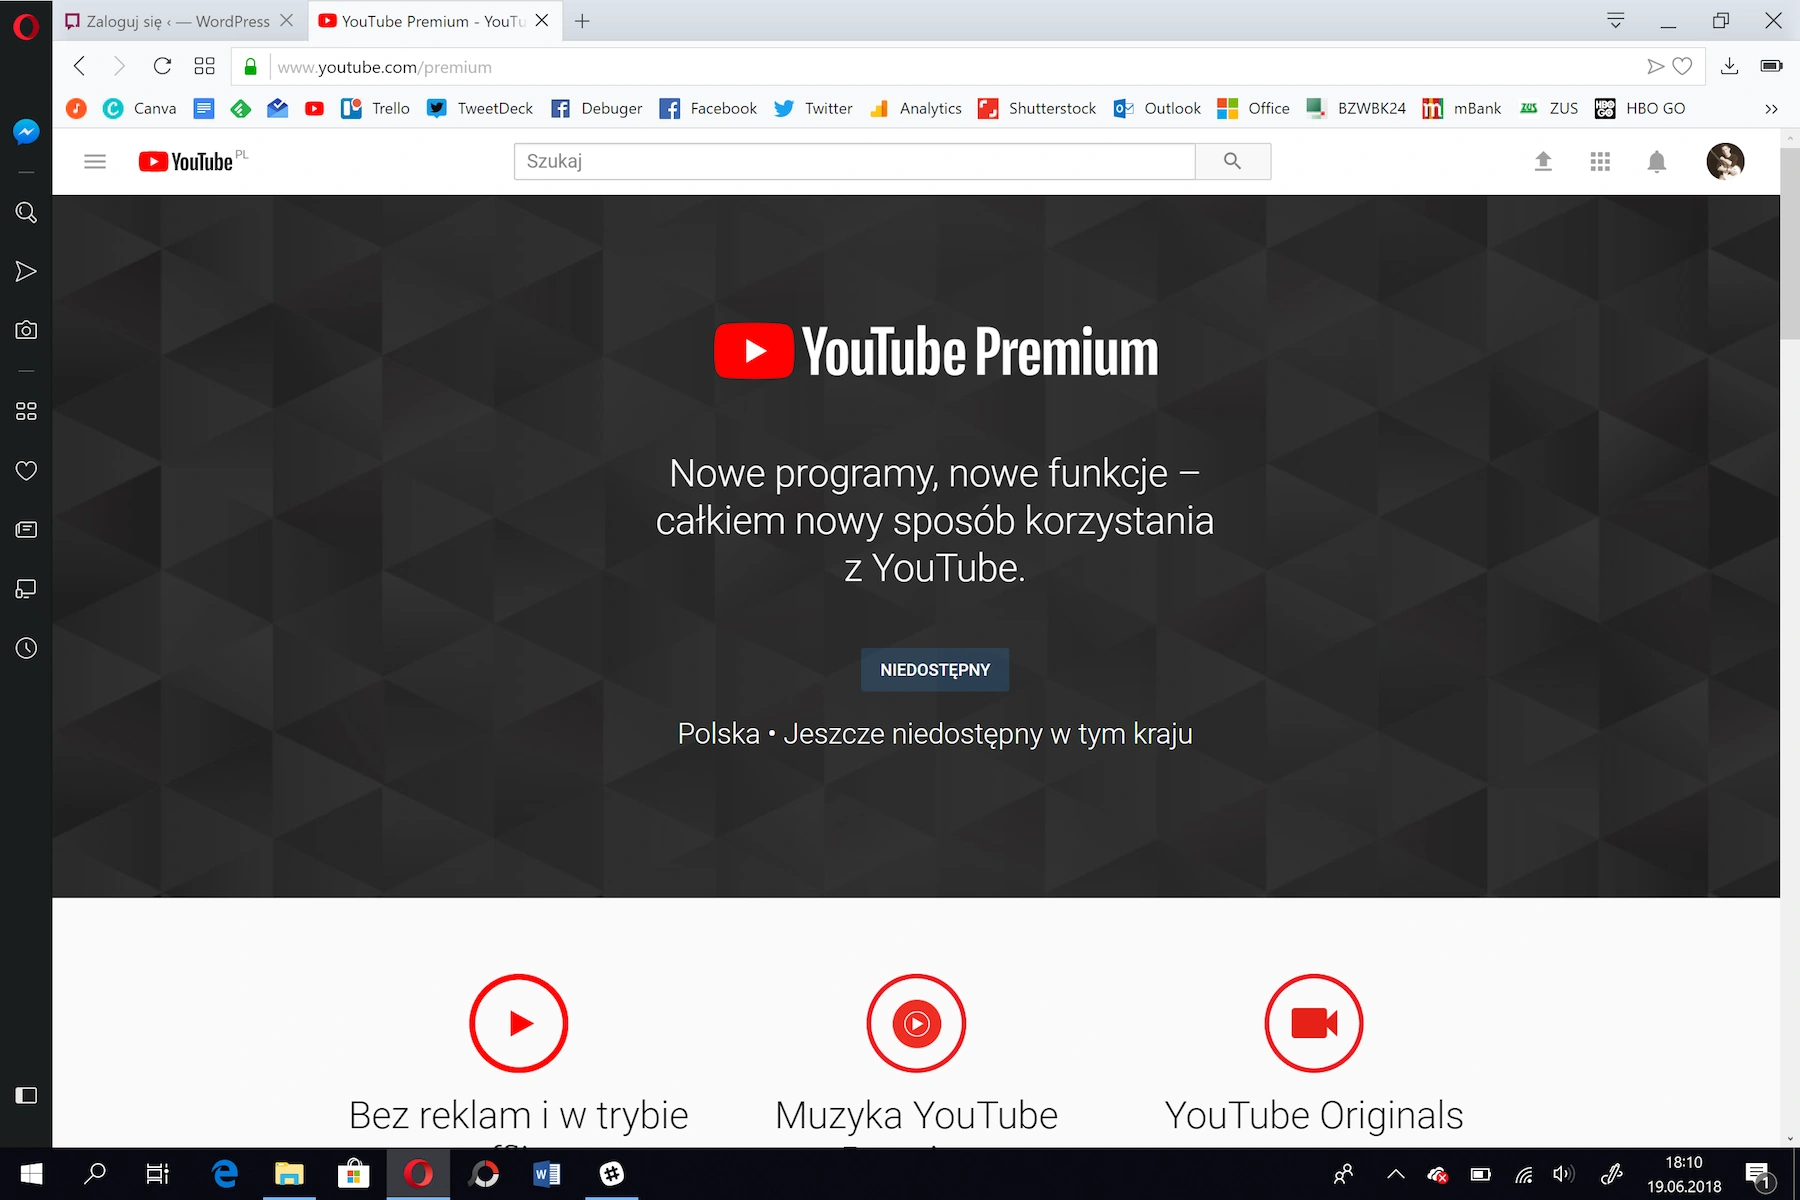Open the Facebook bookmark
This screenshot has height=1200, width=1800.
click(x=709, y=108)
